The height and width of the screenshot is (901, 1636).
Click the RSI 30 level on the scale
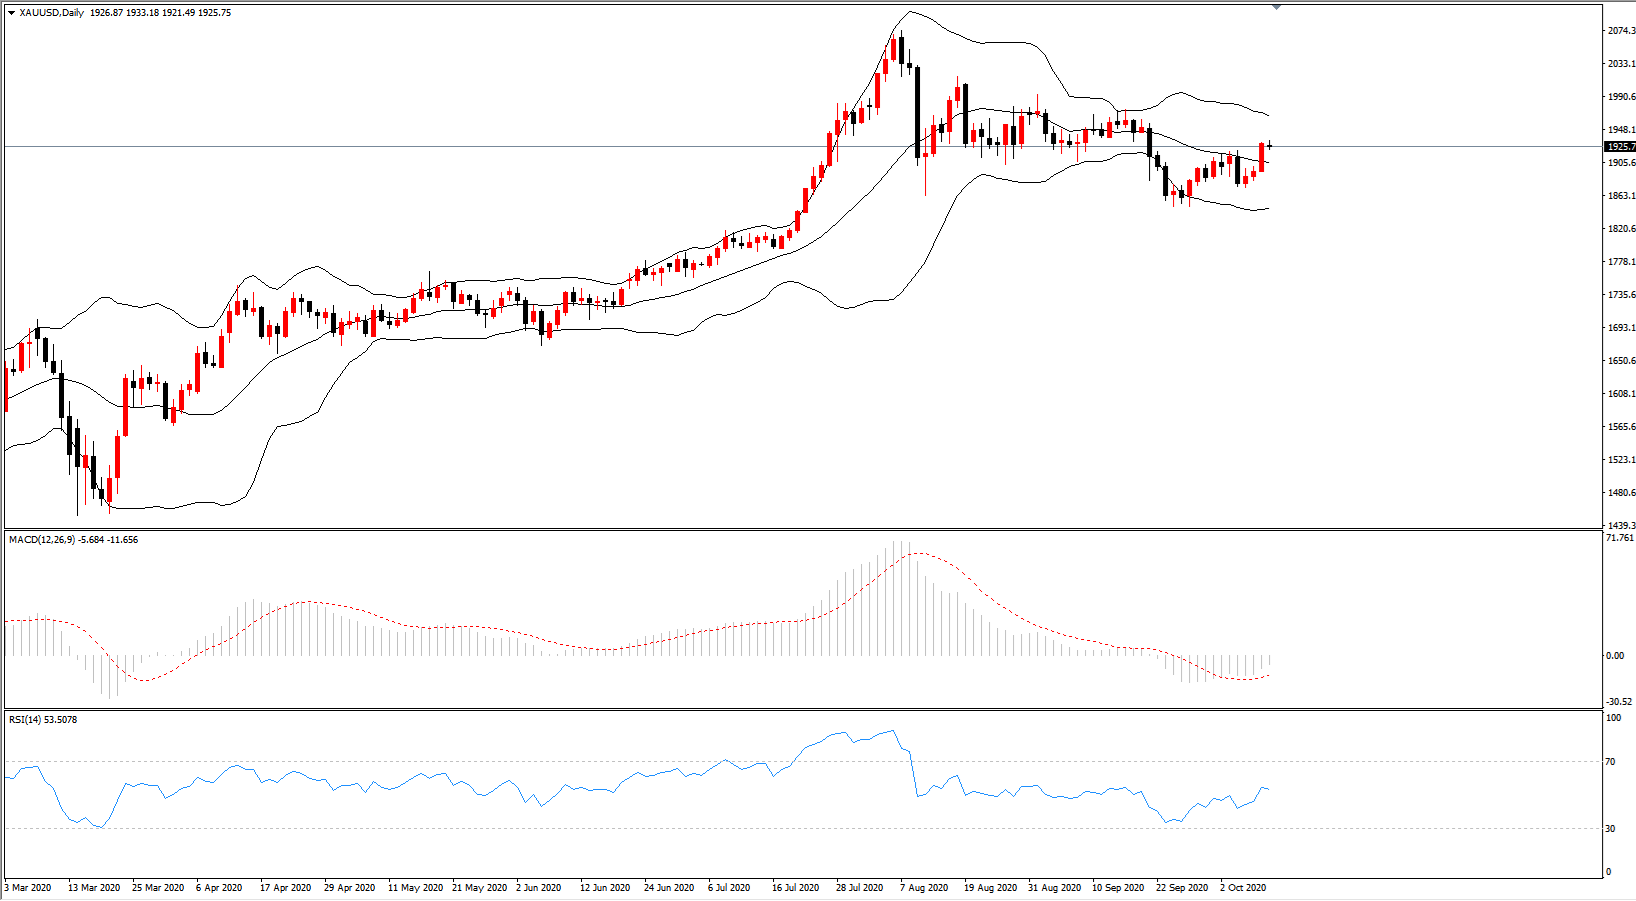[x=1610, y=829]
